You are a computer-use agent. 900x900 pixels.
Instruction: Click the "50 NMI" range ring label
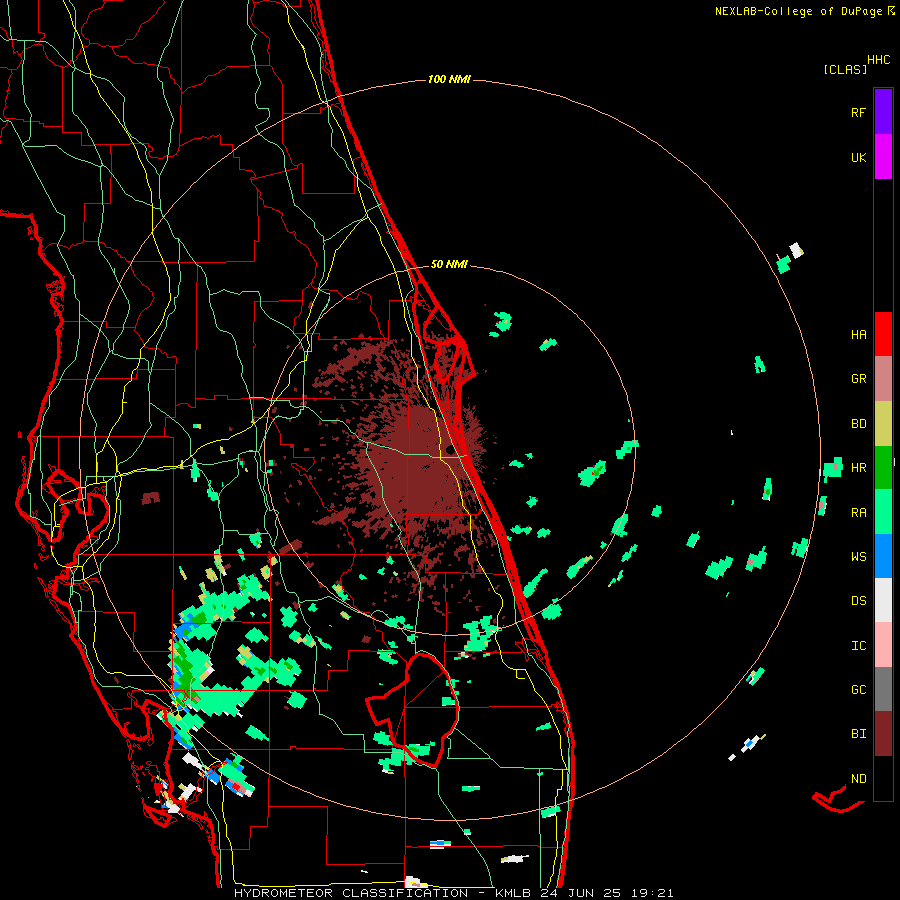click(449, 264)
